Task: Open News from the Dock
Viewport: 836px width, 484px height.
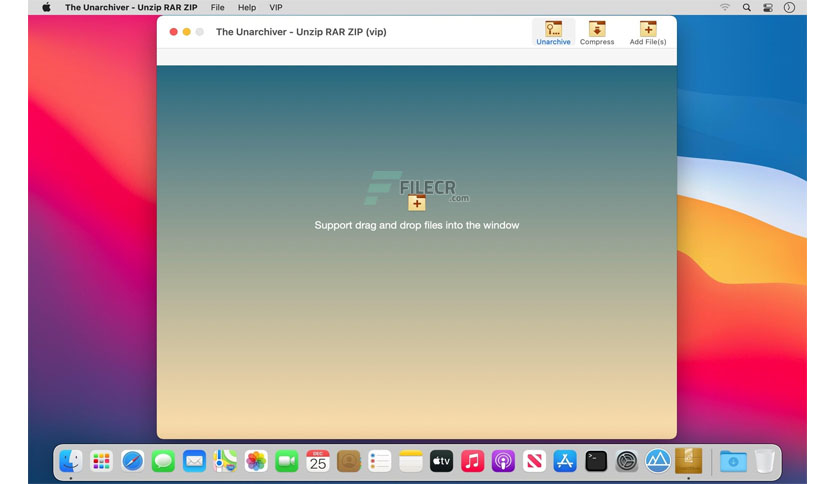Action: tap(534, 461)
